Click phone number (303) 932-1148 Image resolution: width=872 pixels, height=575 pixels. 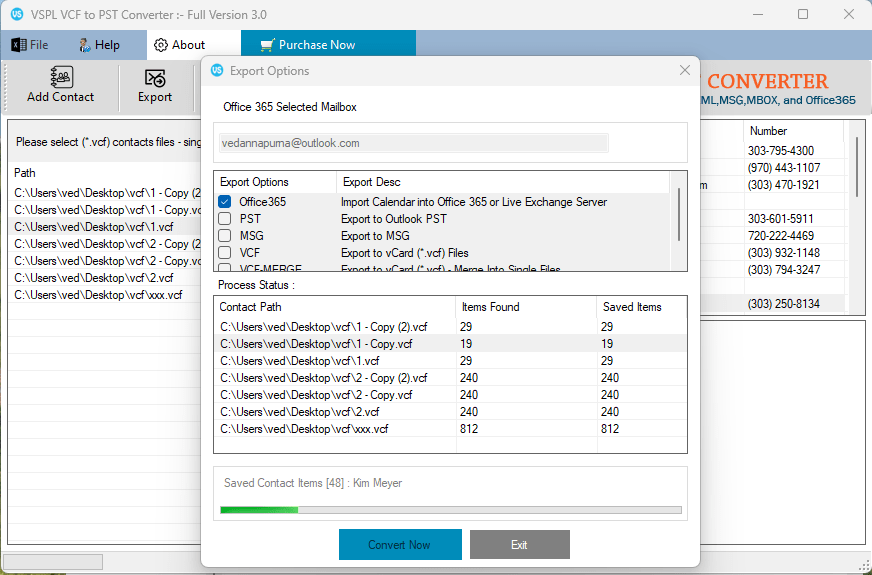784,253
